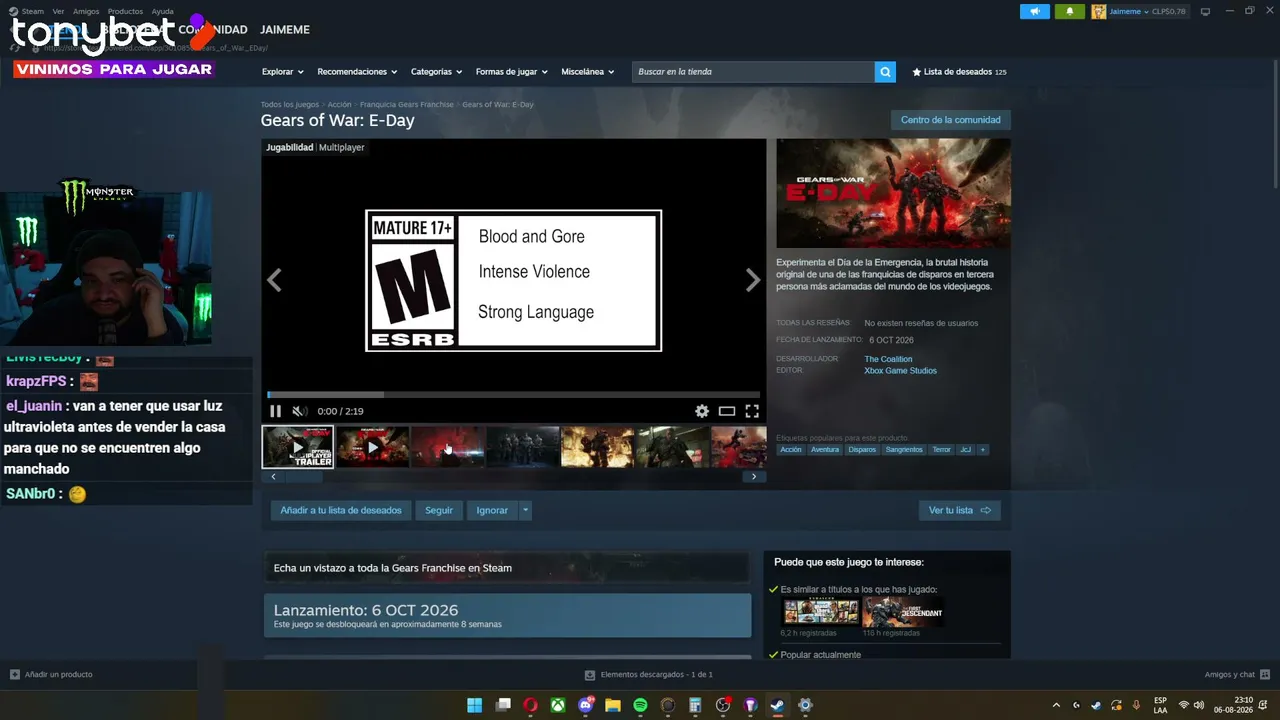This screenshot has width=1280, height=720.
Task: Go to Todos los juegos breadcrumb
Action: click(x=290, y=105)
